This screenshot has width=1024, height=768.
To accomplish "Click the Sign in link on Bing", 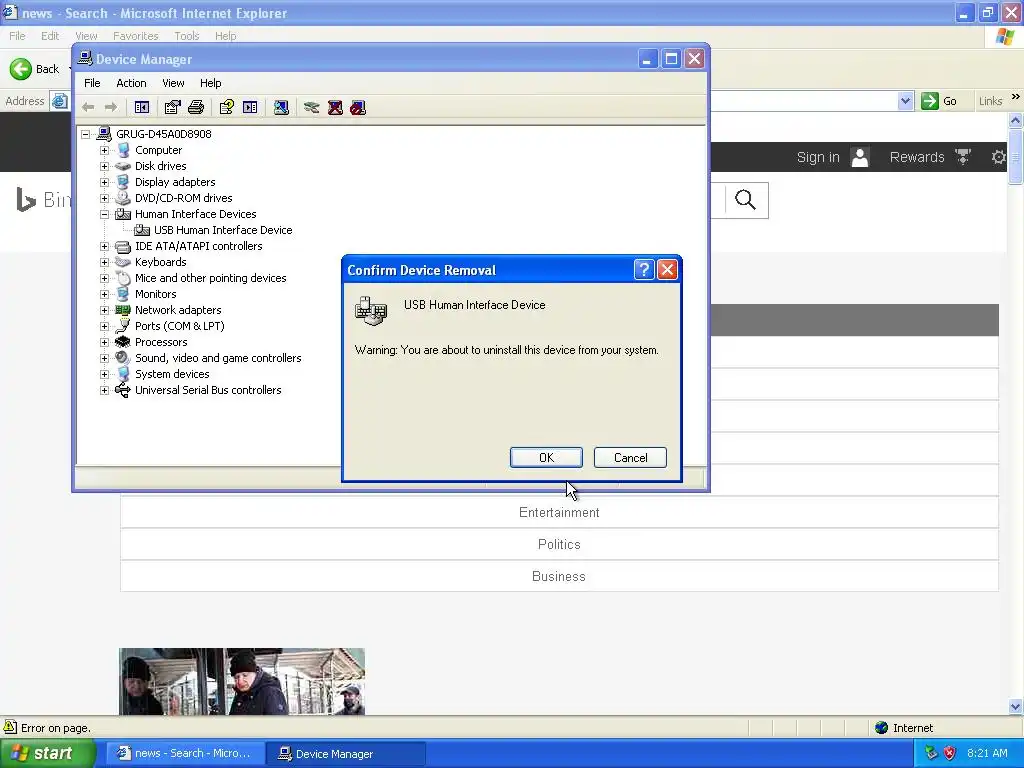I will 818,157.
